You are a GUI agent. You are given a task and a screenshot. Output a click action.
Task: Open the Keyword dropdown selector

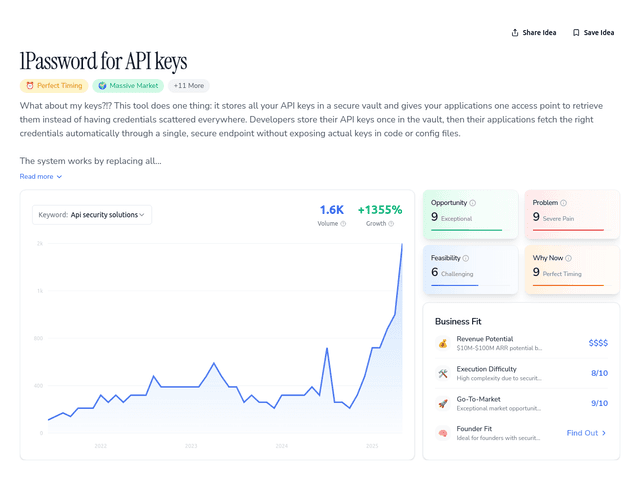pyautogui.click(x=92, y=214)
